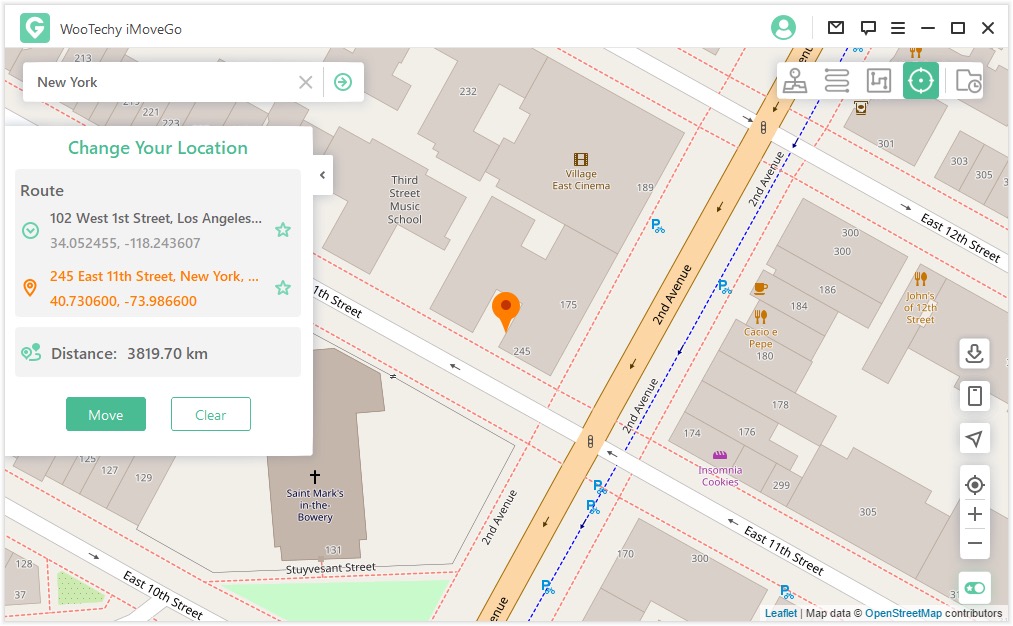Open the mail envelope icon
1013x626 pixels.
click(x=836, y=27)
